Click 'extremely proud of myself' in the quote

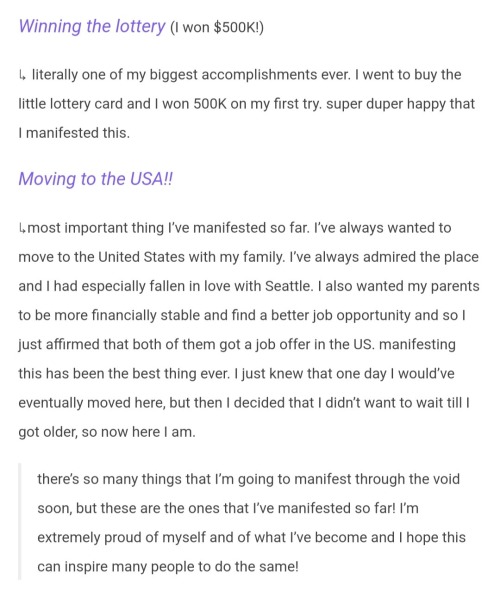pyautogui.click(x=122, y=538)
